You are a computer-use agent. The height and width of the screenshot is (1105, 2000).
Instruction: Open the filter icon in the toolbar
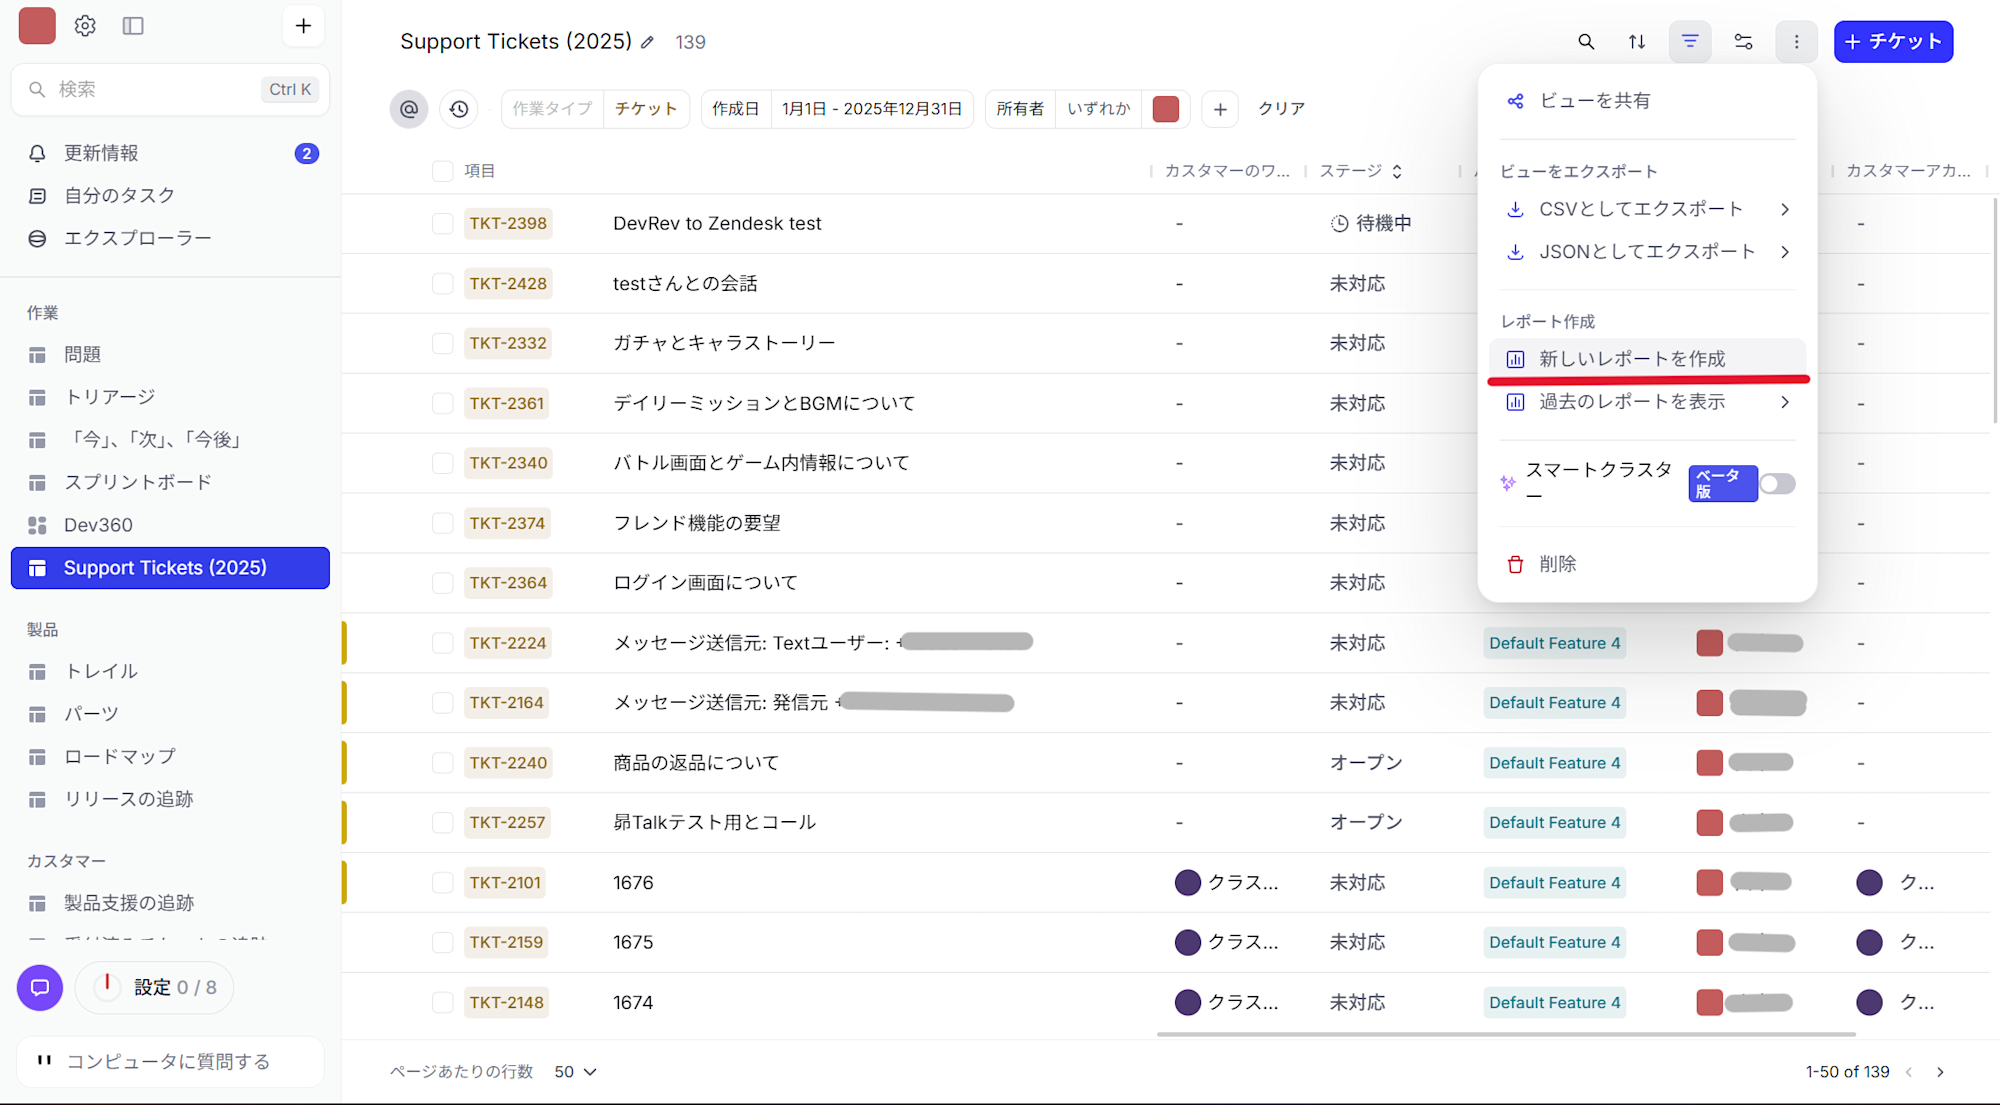(1690, 42)
